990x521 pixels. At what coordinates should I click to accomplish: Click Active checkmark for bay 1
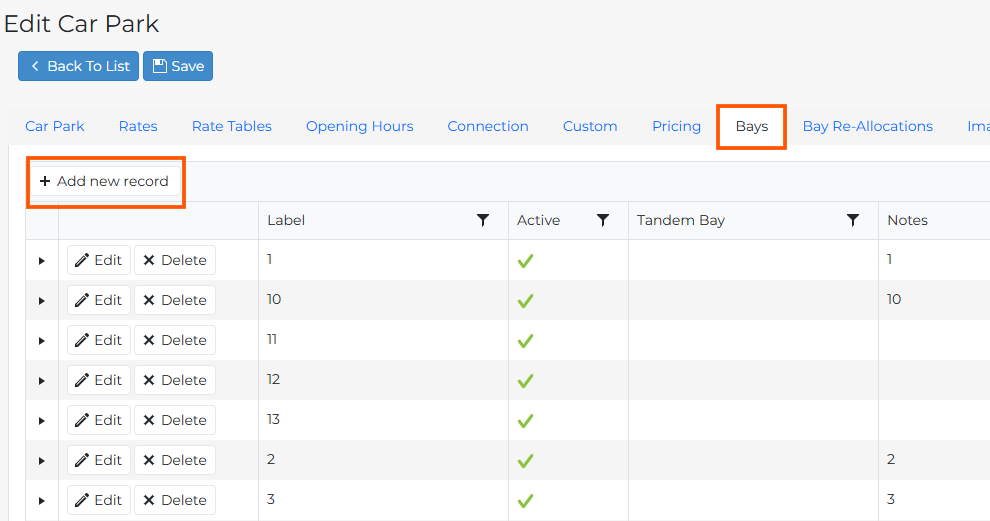pyautogui.click(x=525, y=261)
